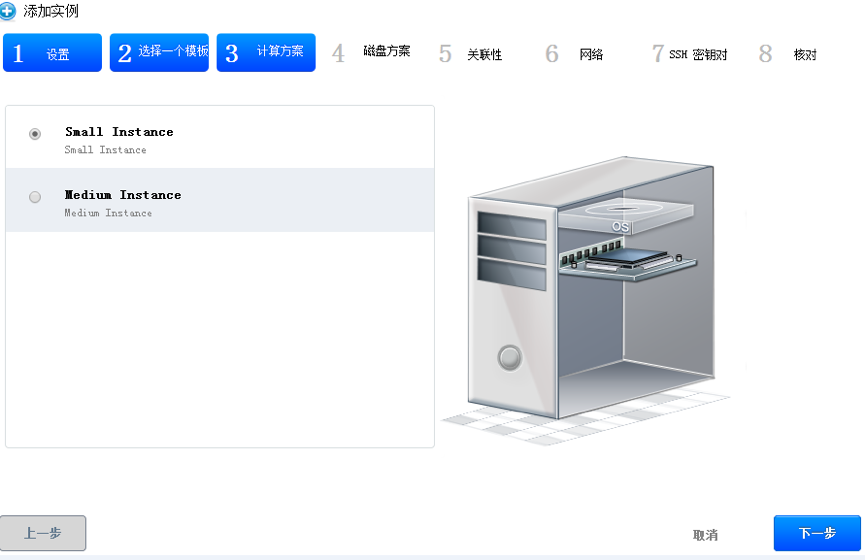
Task: Click the top drive bay on the tower front
Action: point(511,226)
